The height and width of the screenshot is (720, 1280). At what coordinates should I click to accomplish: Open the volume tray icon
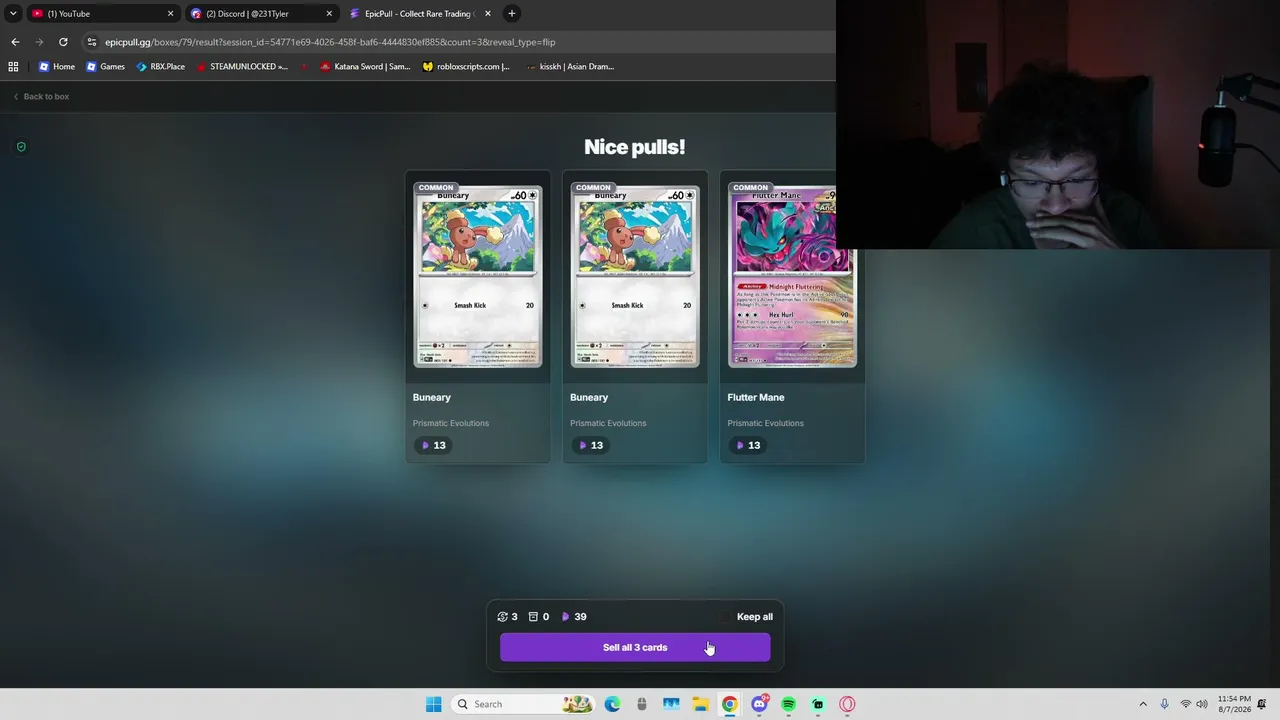tap(1202, 704)
